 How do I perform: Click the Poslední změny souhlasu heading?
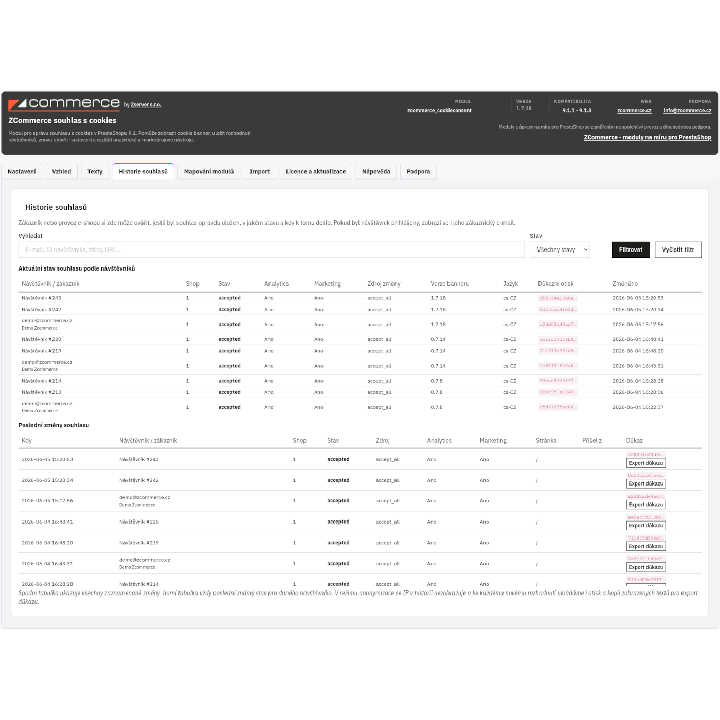pyautogui.click(x=54, y=425)
